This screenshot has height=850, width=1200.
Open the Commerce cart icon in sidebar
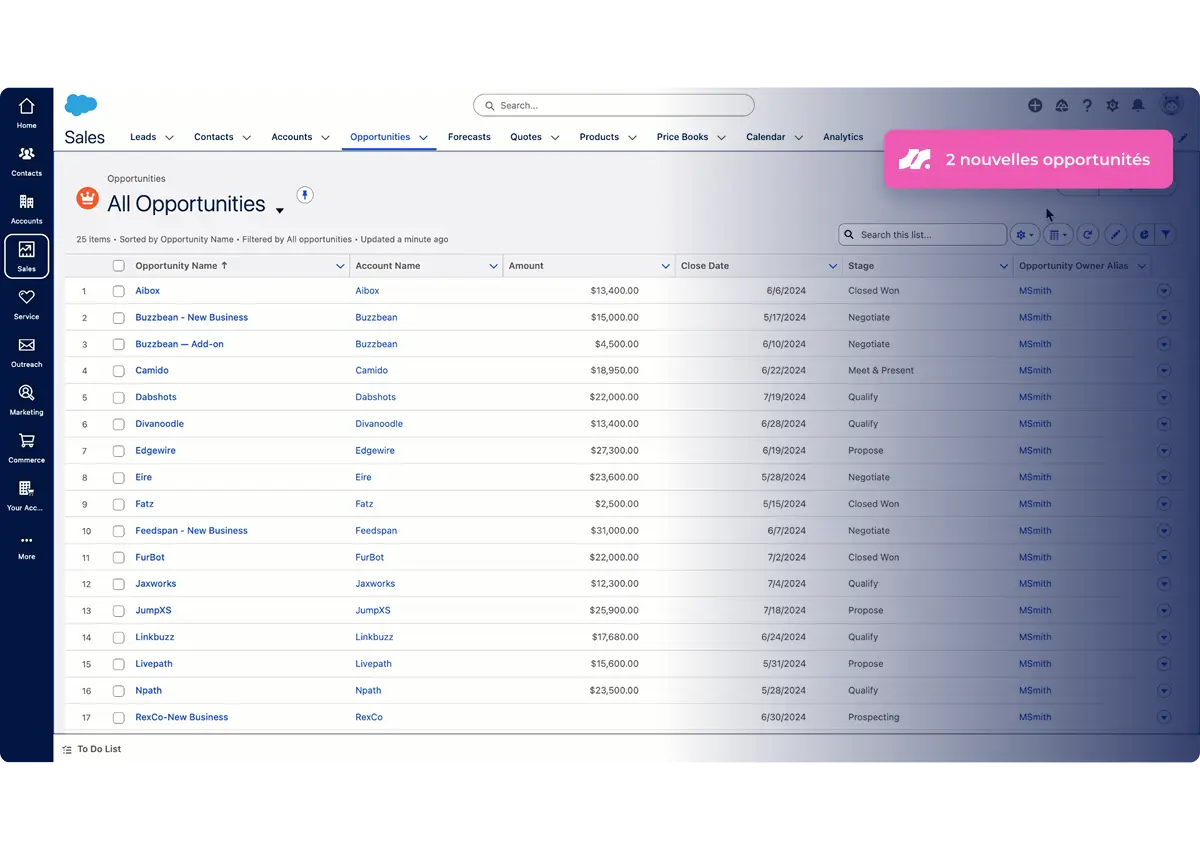pos(26,447)
